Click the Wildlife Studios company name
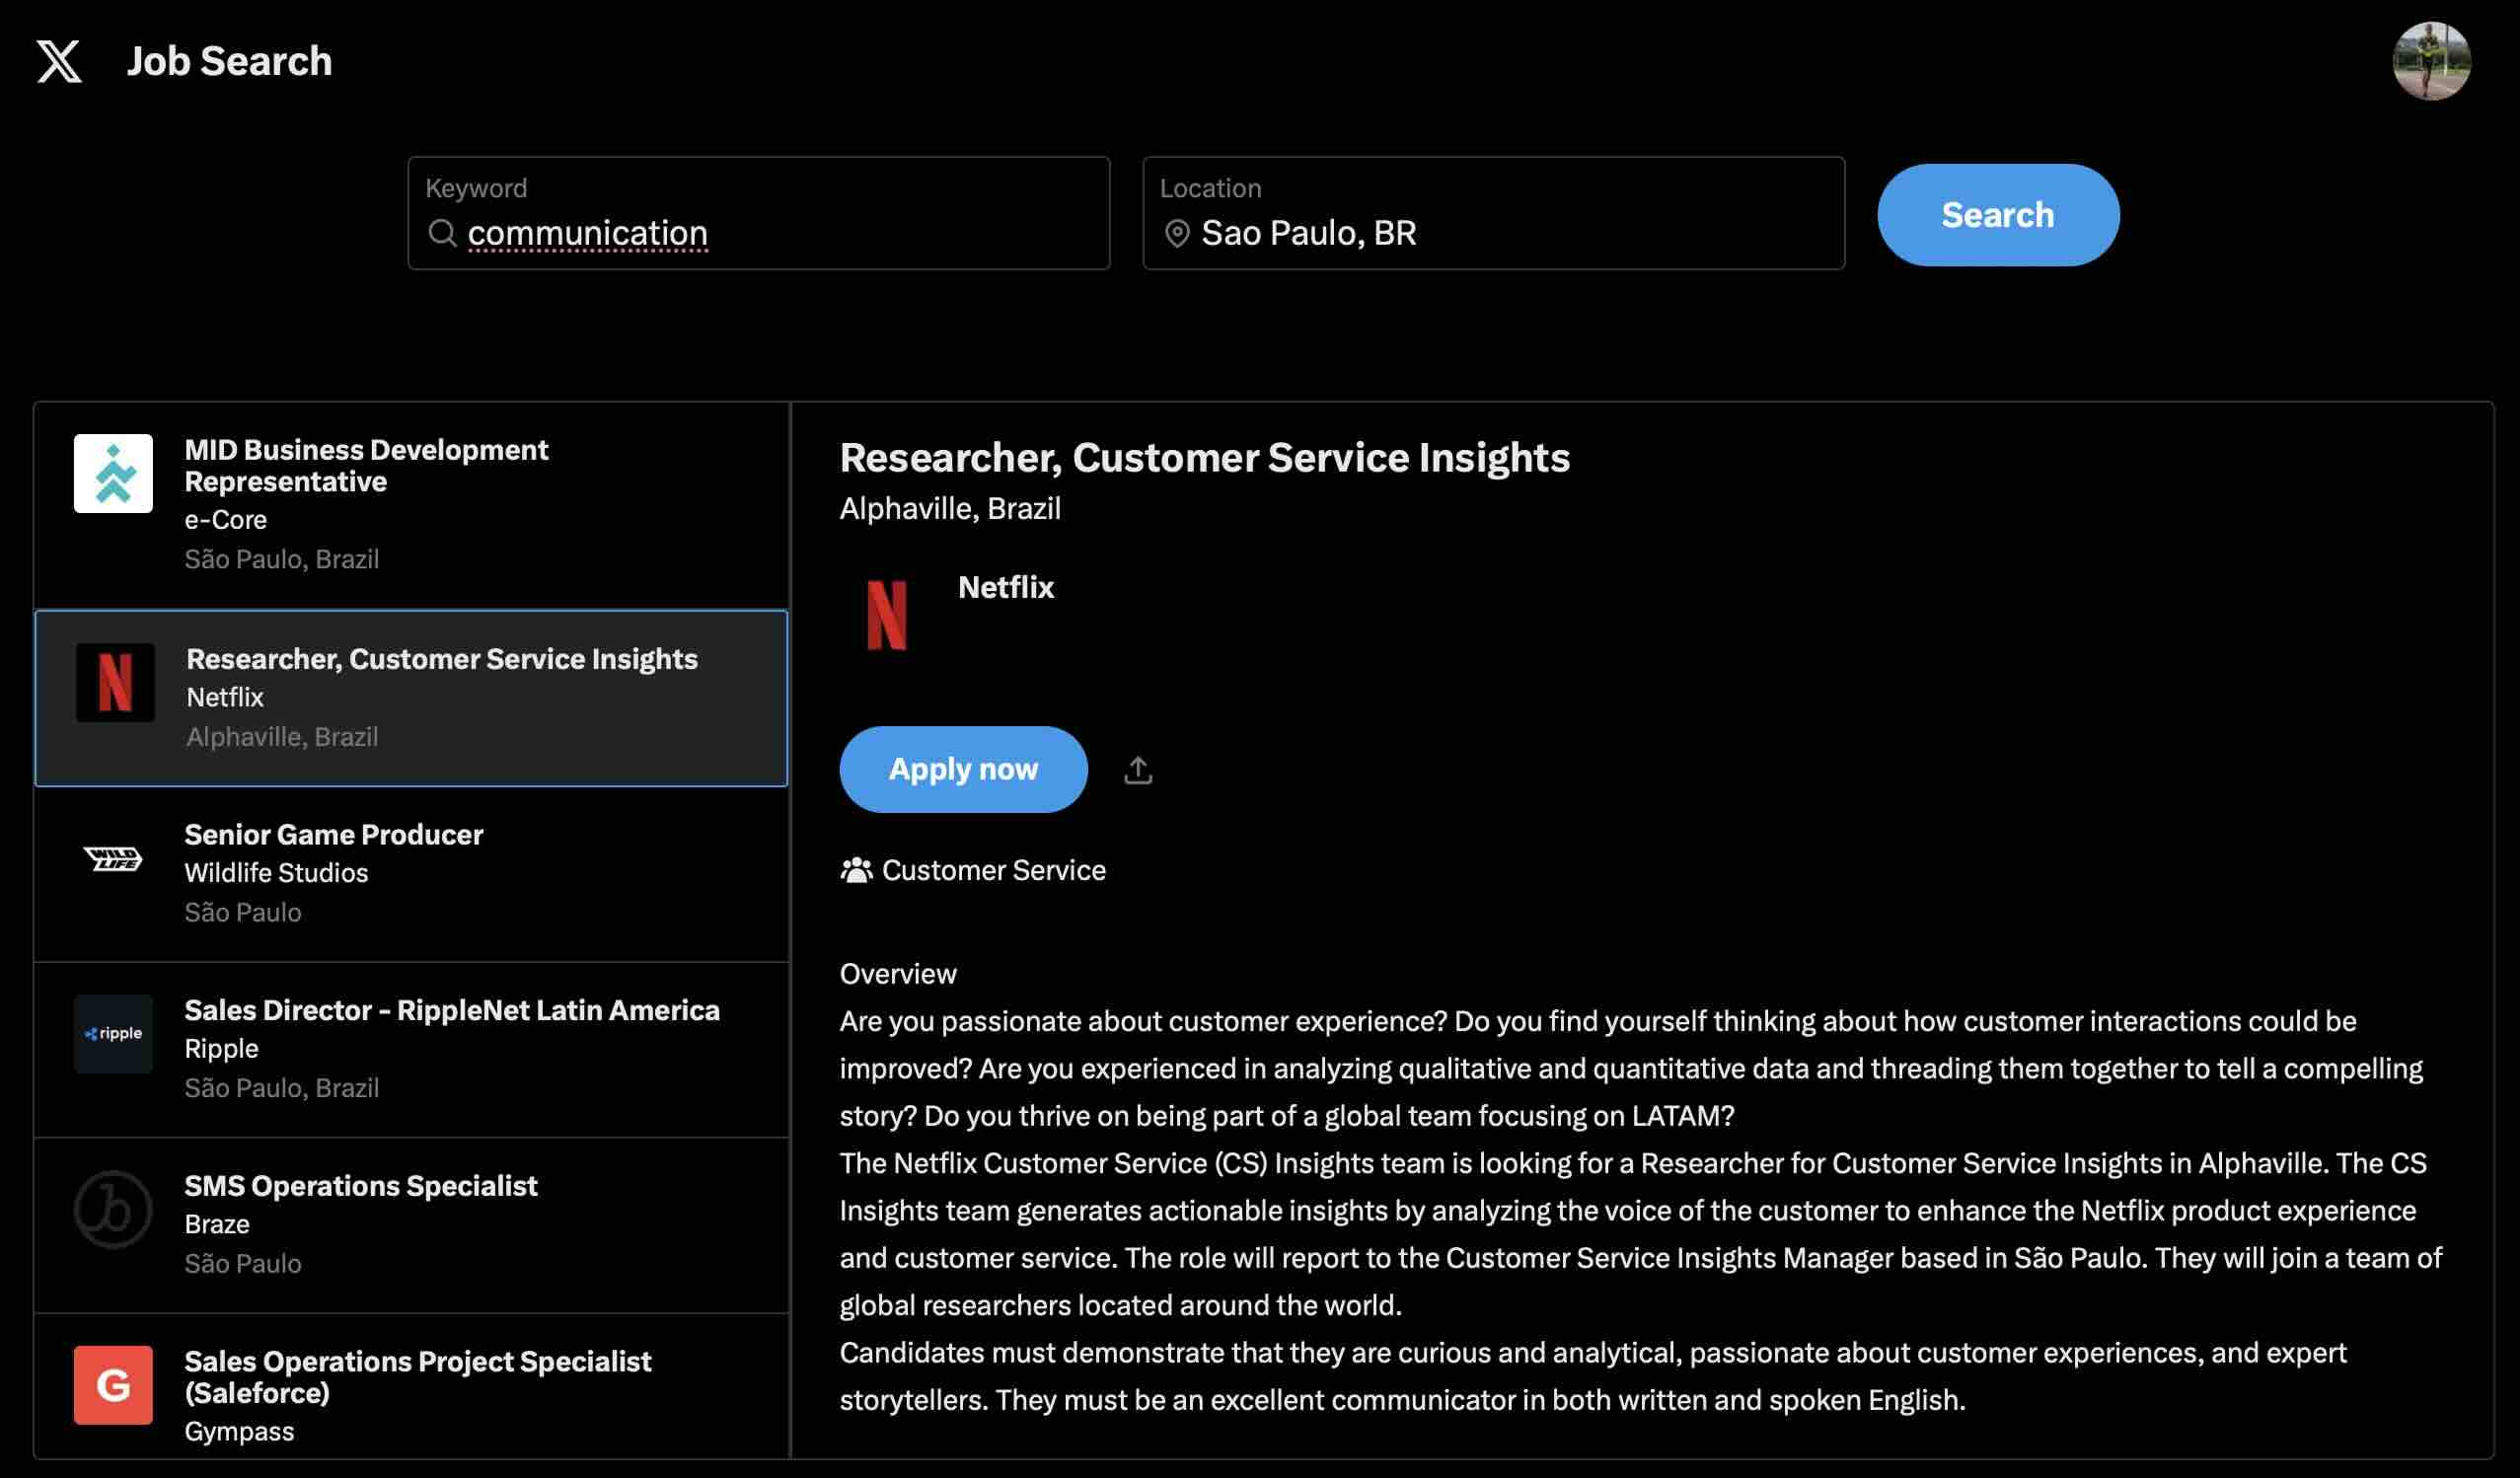This screenshot has height=1478, width=2520. pos(276,873)
